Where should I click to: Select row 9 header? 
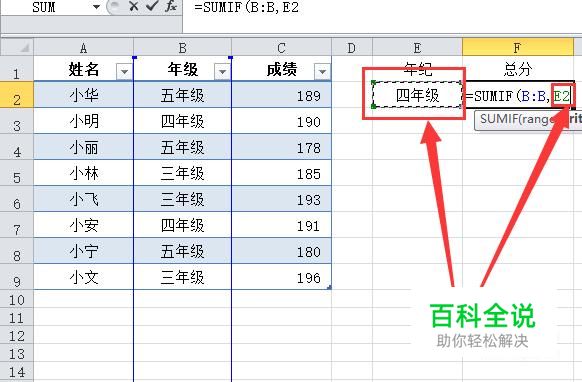click(17, 277)
